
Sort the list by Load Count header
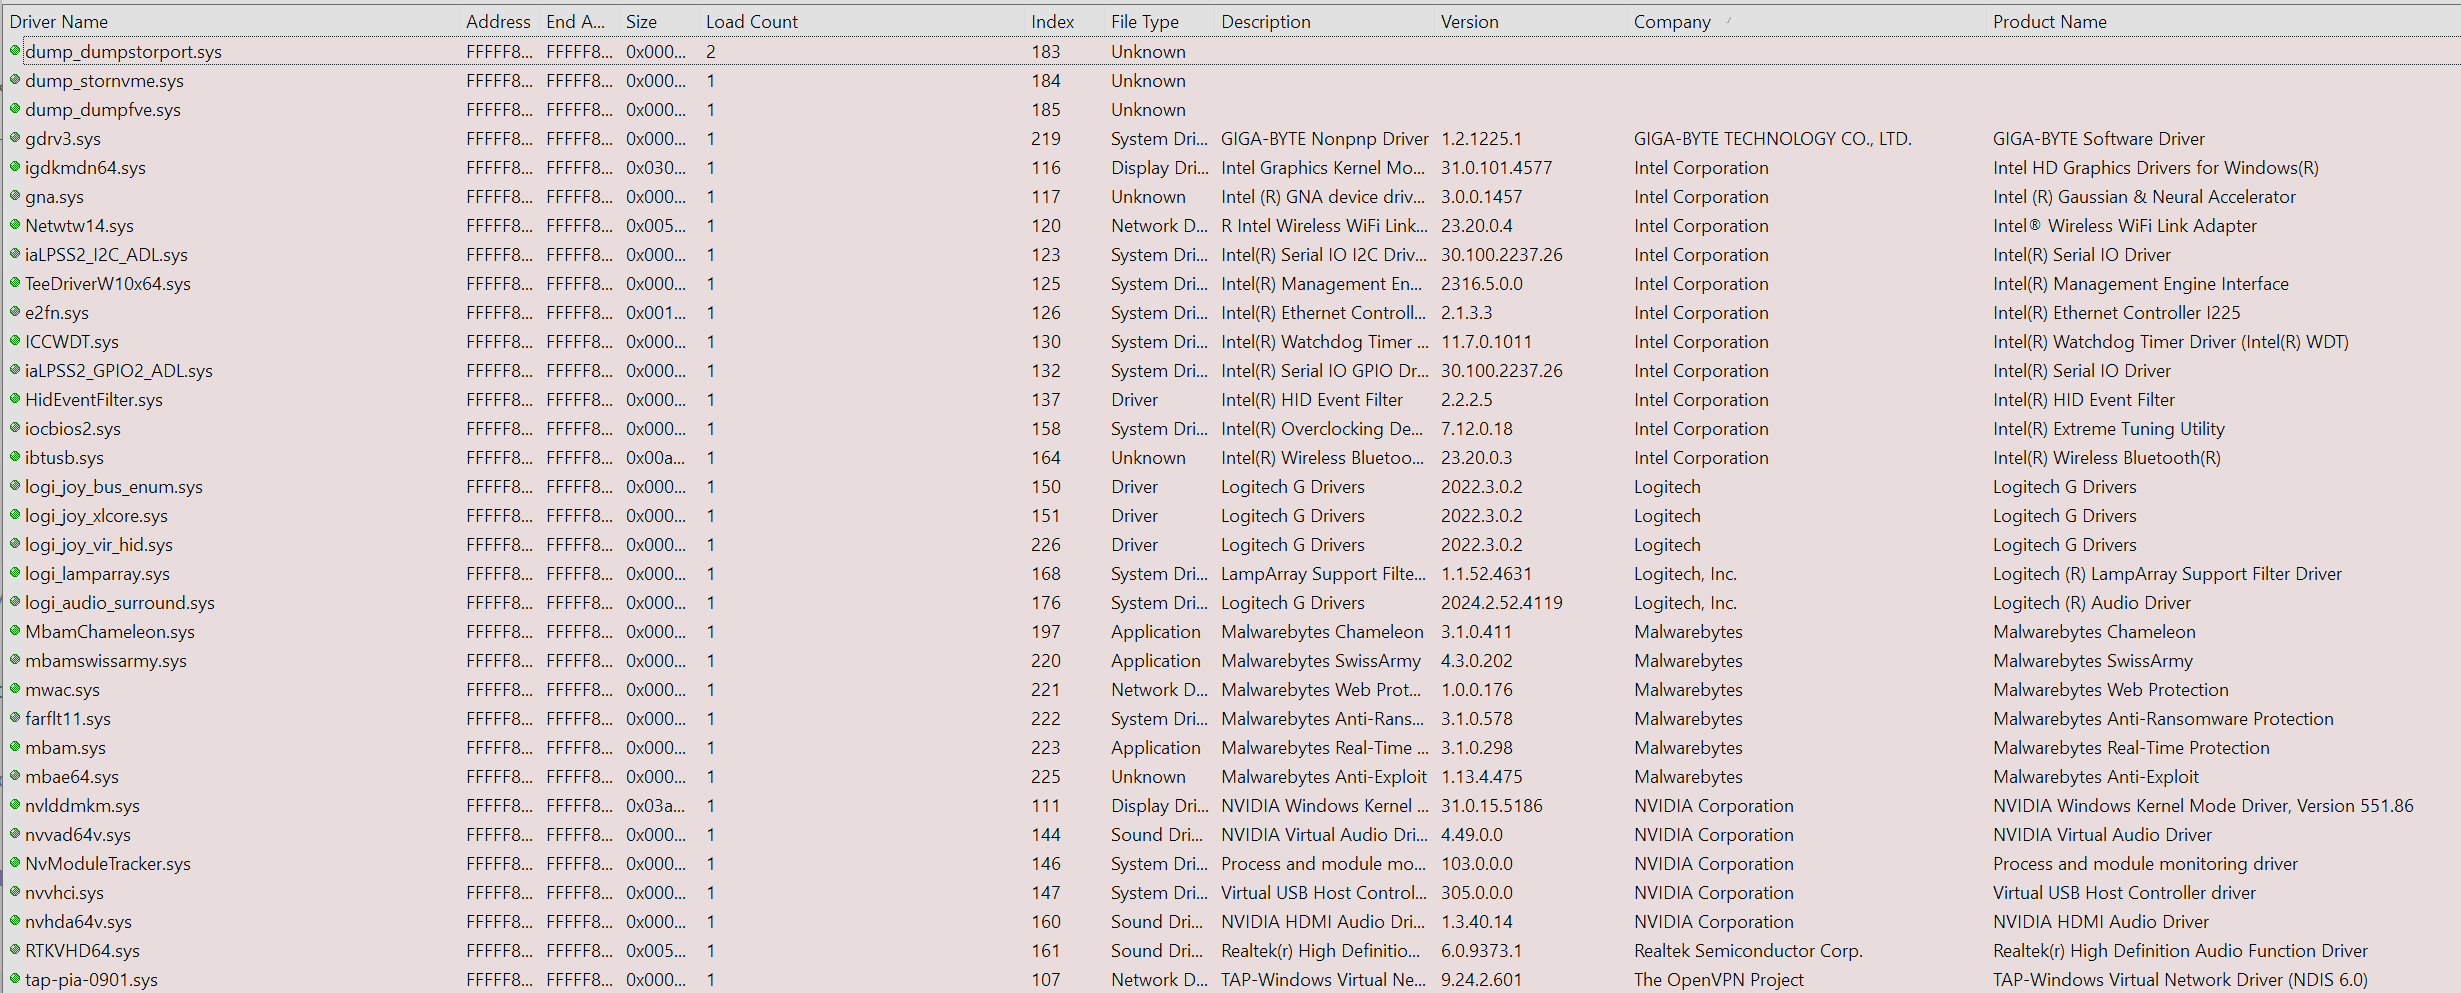point(752,21)
